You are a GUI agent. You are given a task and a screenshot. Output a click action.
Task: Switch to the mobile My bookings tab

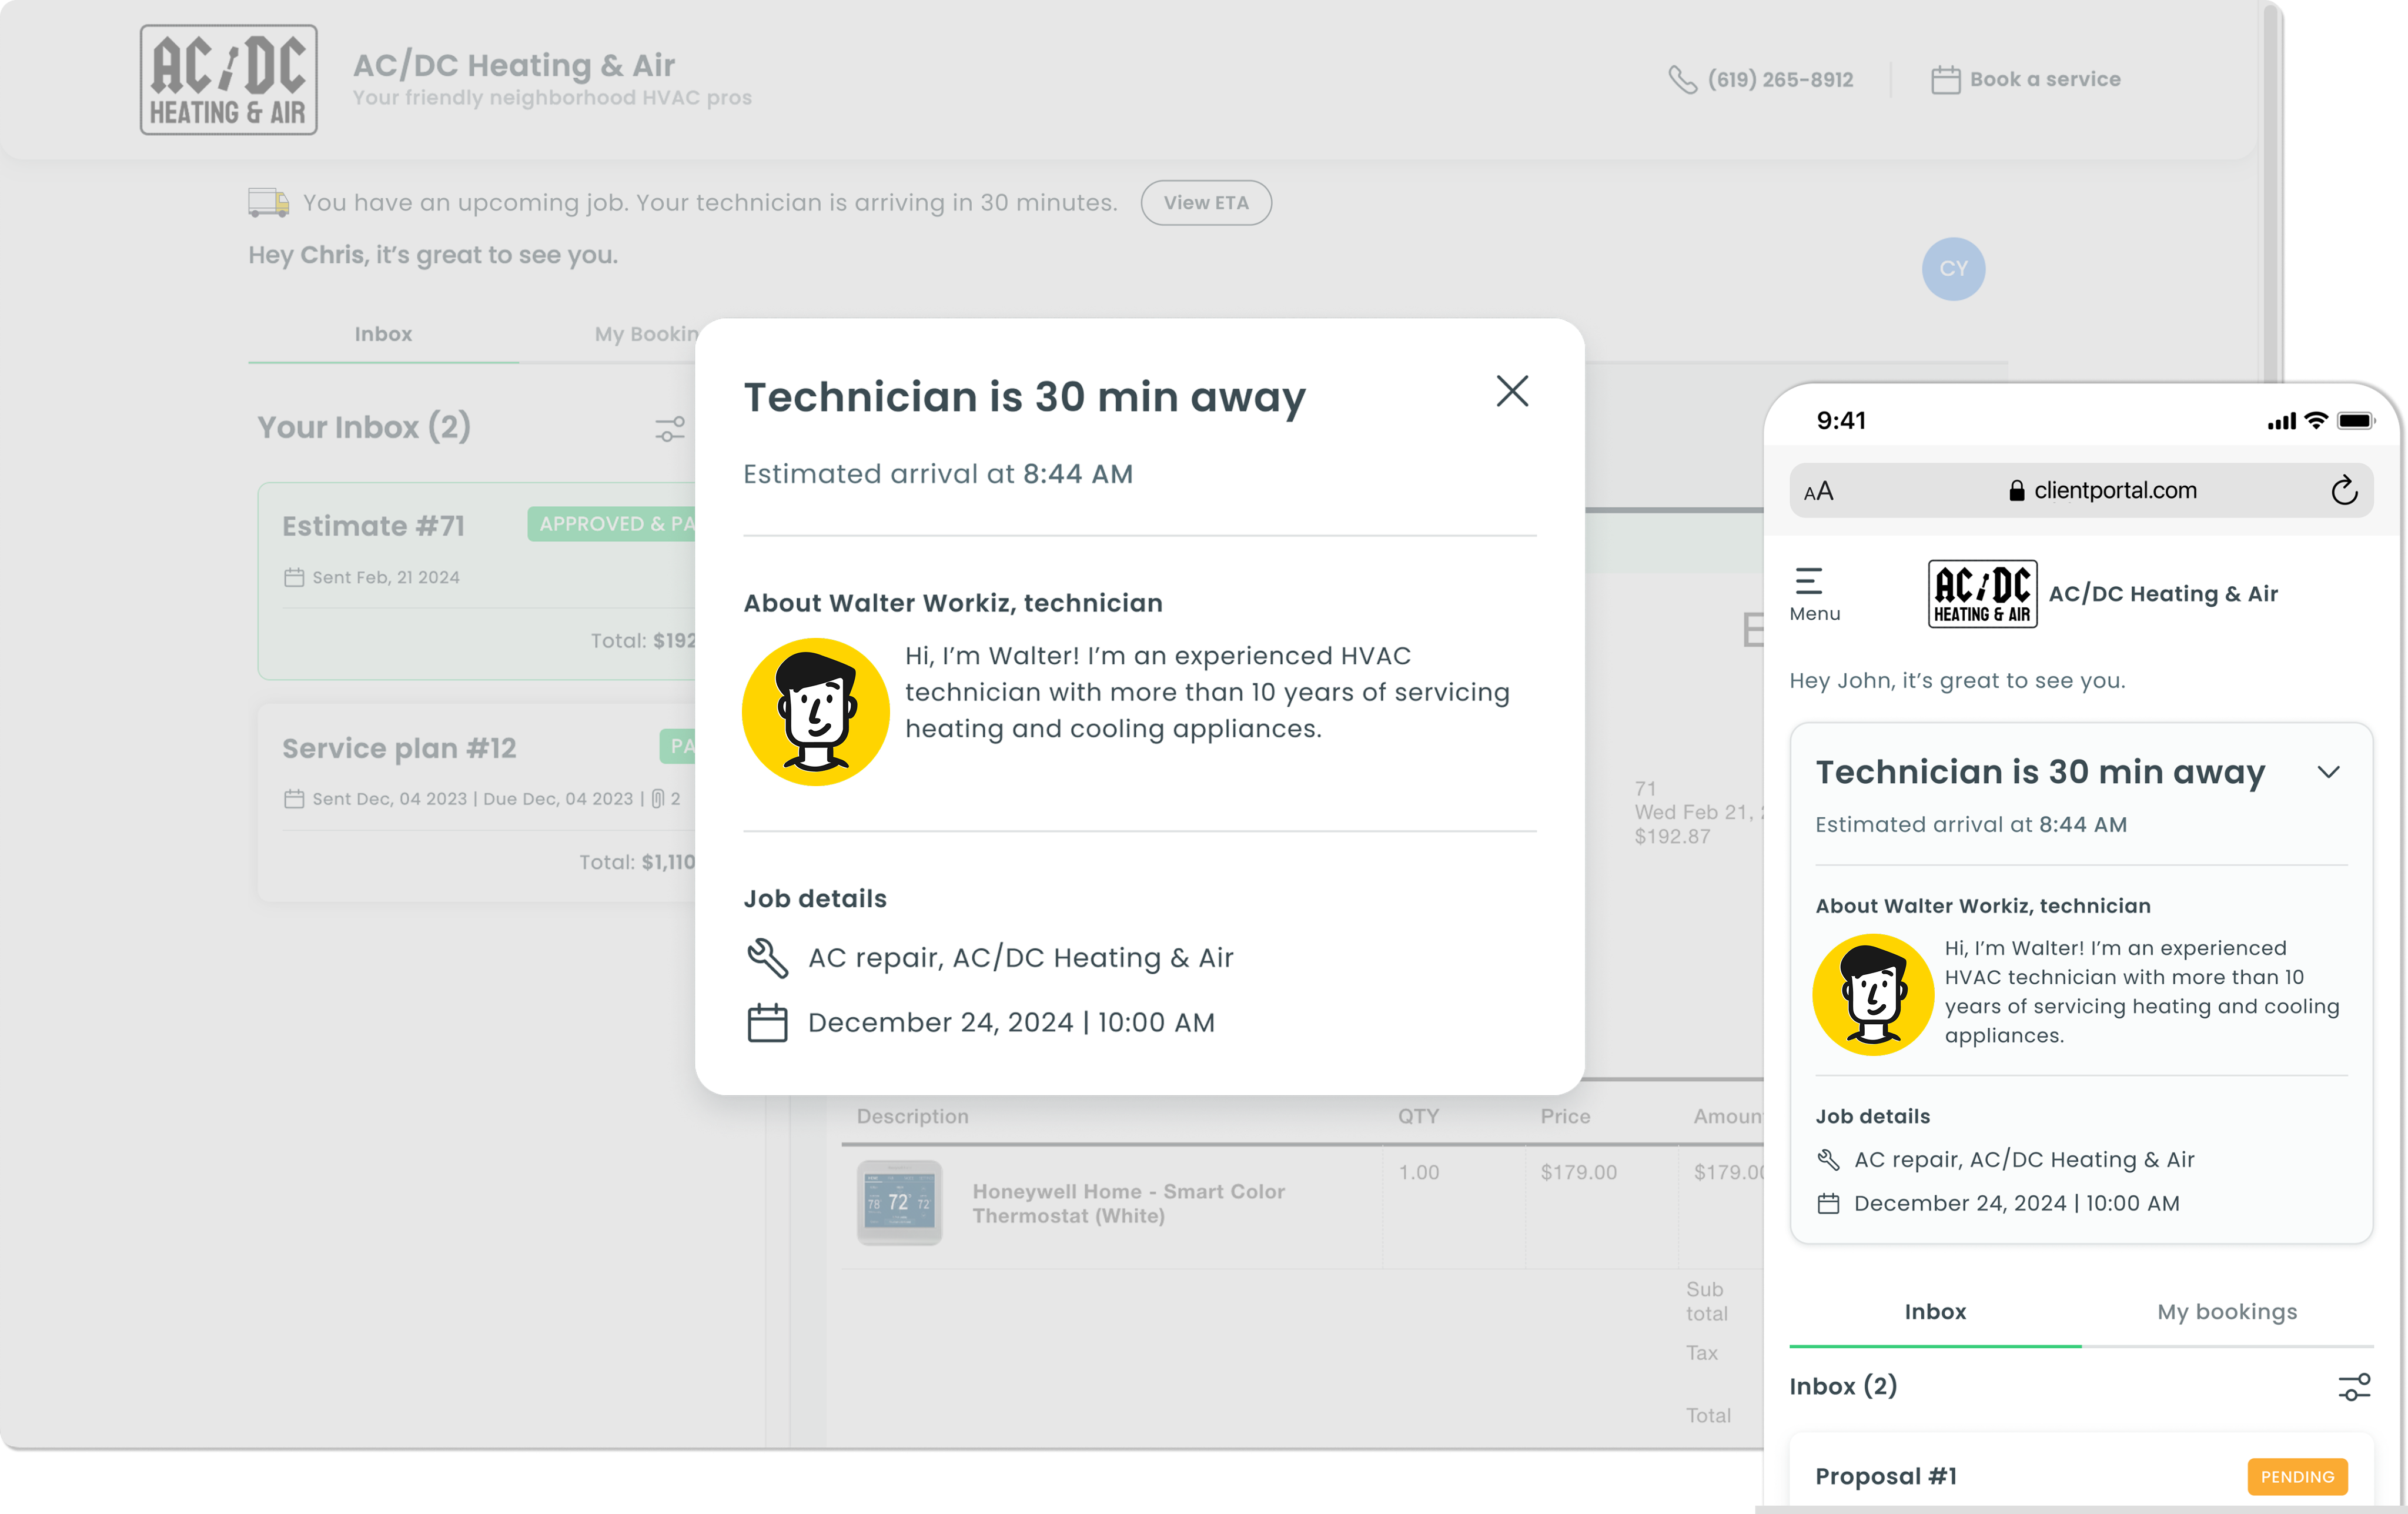[x=2227, y=1312]
